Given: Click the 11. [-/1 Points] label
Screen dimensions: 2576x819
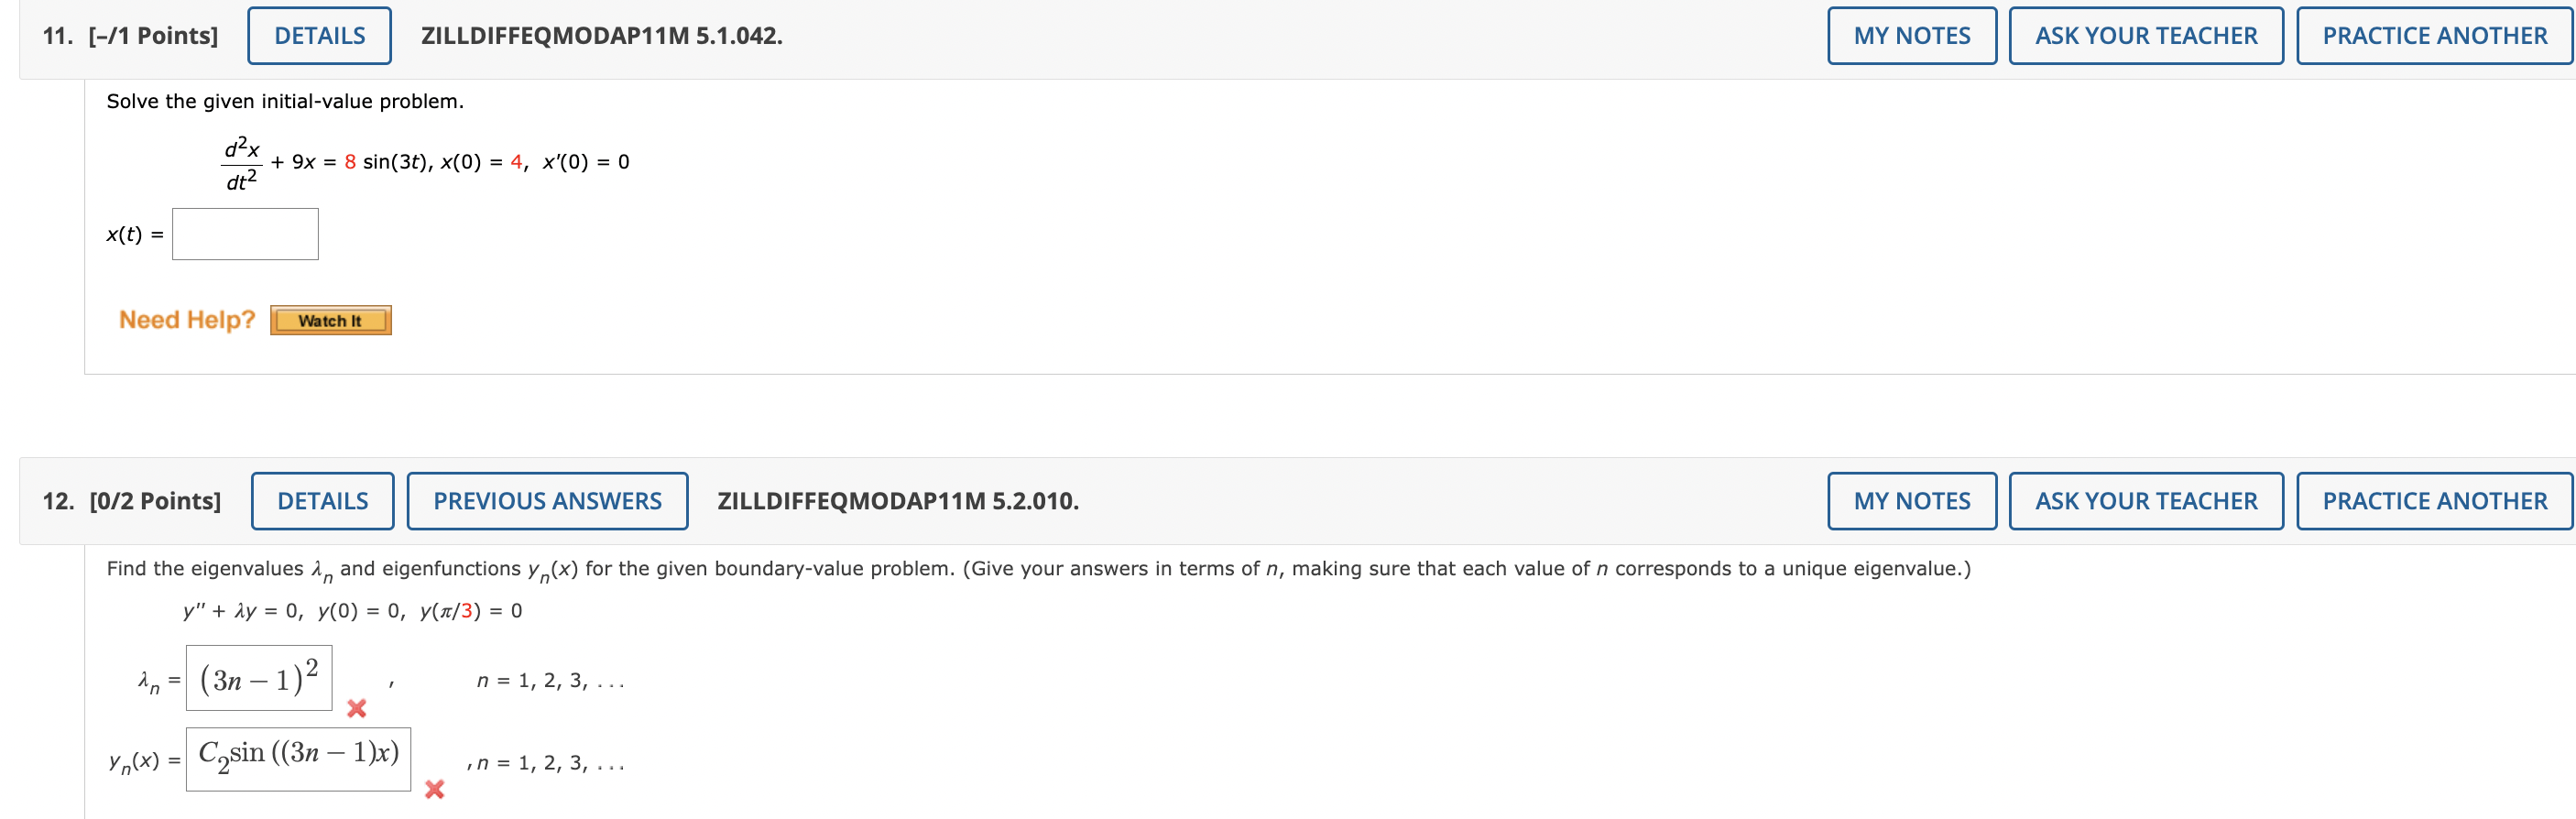Looking at the screenshot, I should coord(130,36).
